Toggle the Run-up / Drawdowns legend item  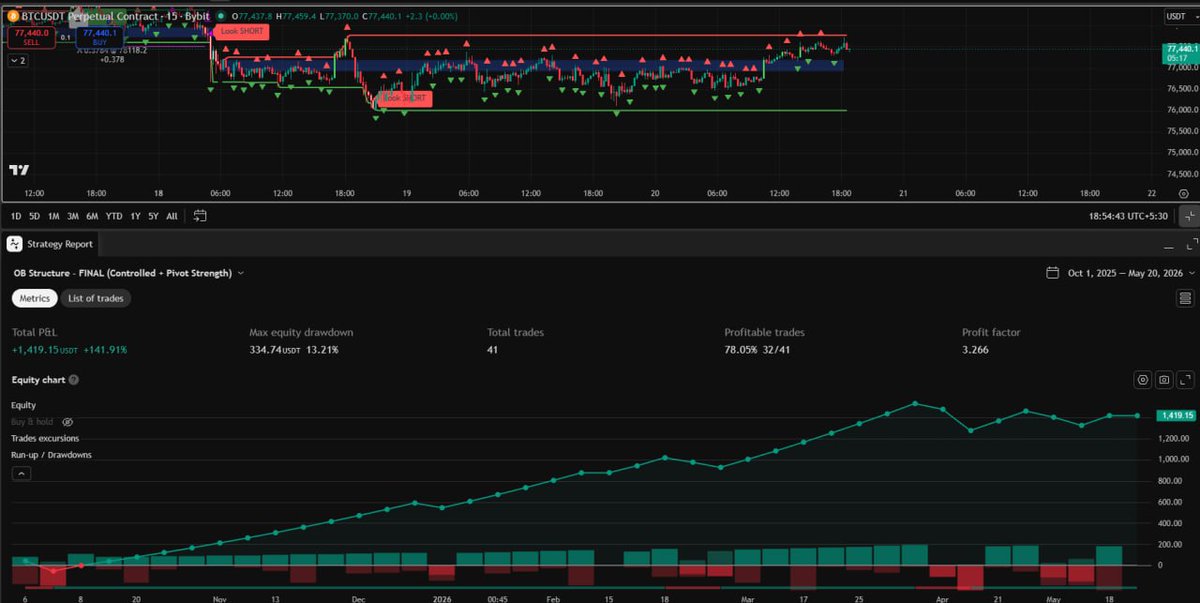click(x=51, y=455)
